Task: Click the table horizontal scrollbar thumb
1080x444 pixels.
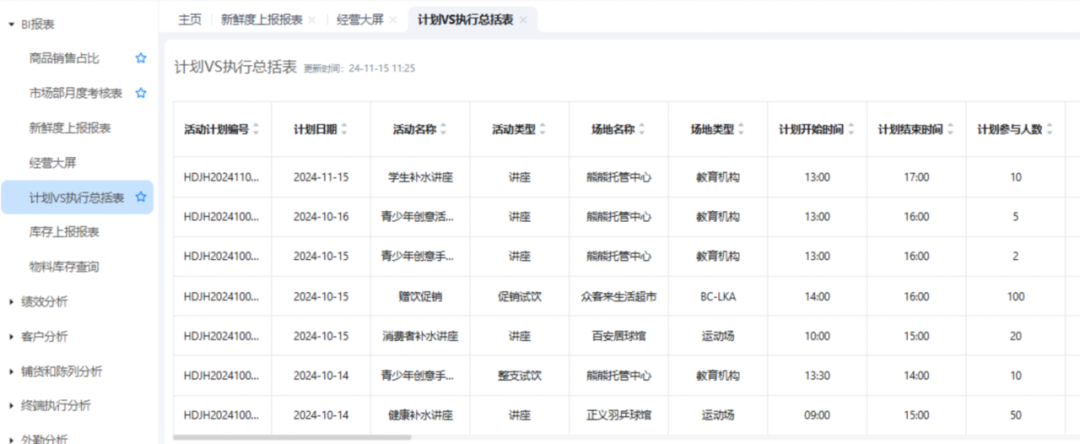Action: pos(292,437)
